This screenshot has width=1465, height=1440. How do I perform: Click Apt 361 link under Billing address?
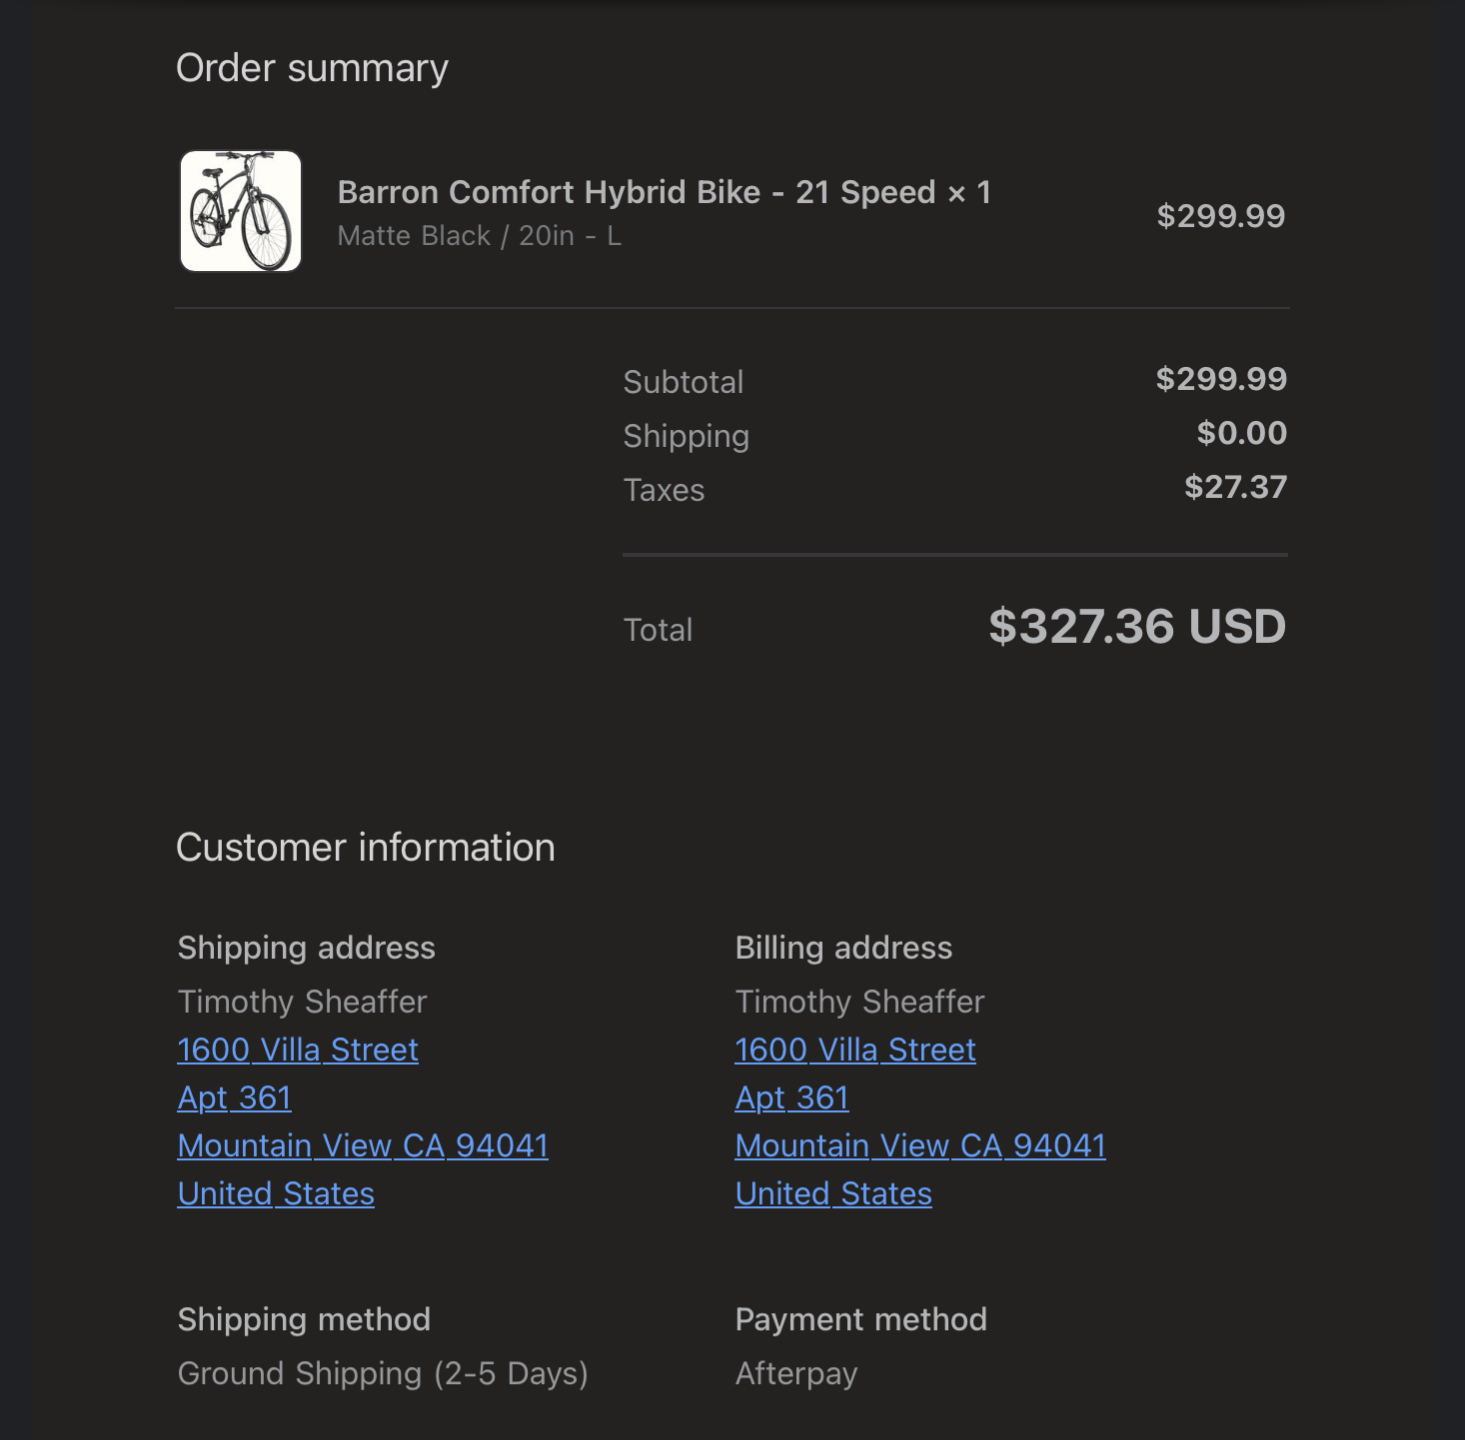pos(792,1098)
